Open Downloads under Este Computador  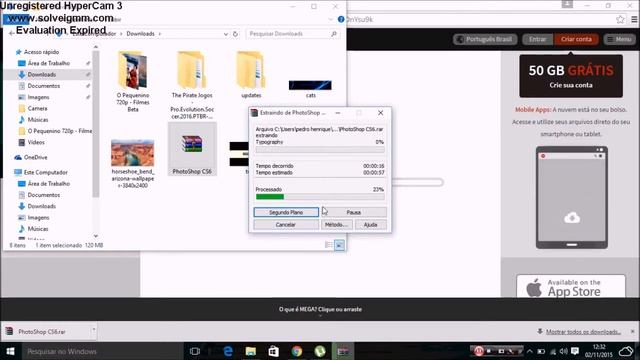pos(42,206)
